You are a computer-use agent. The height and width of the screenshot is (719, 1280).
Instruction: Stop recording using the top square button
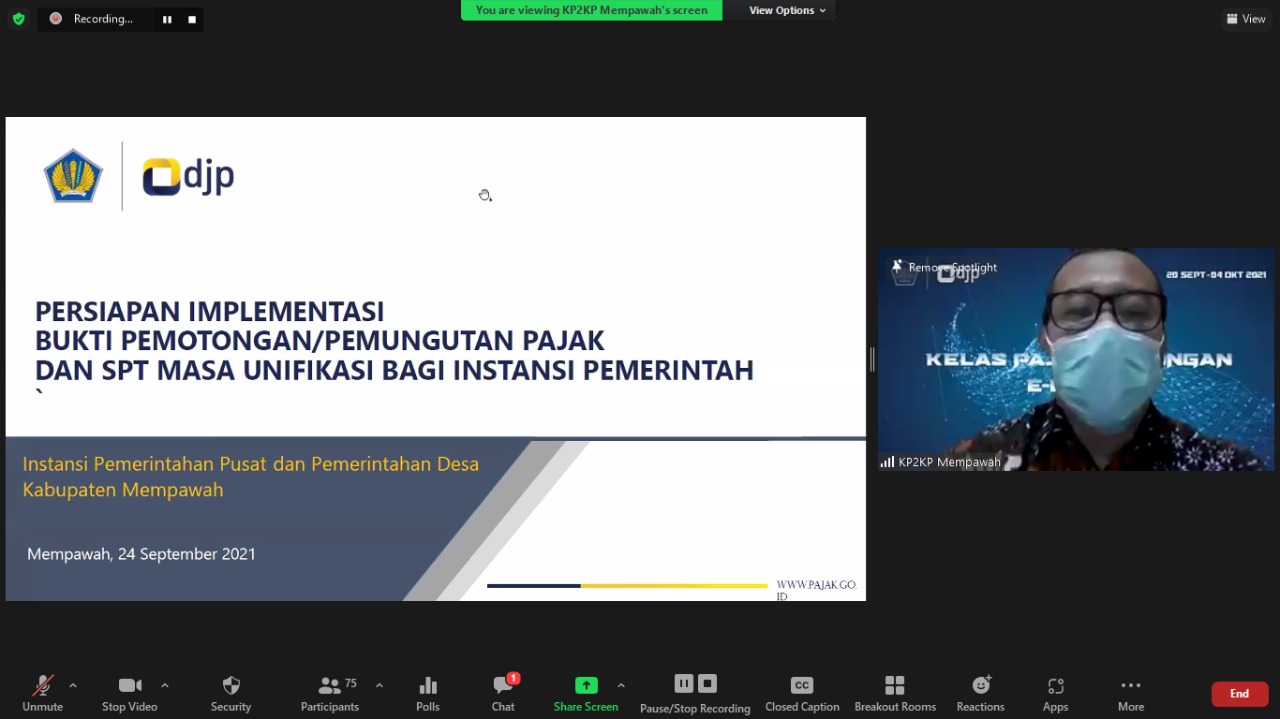pos(192,19)
